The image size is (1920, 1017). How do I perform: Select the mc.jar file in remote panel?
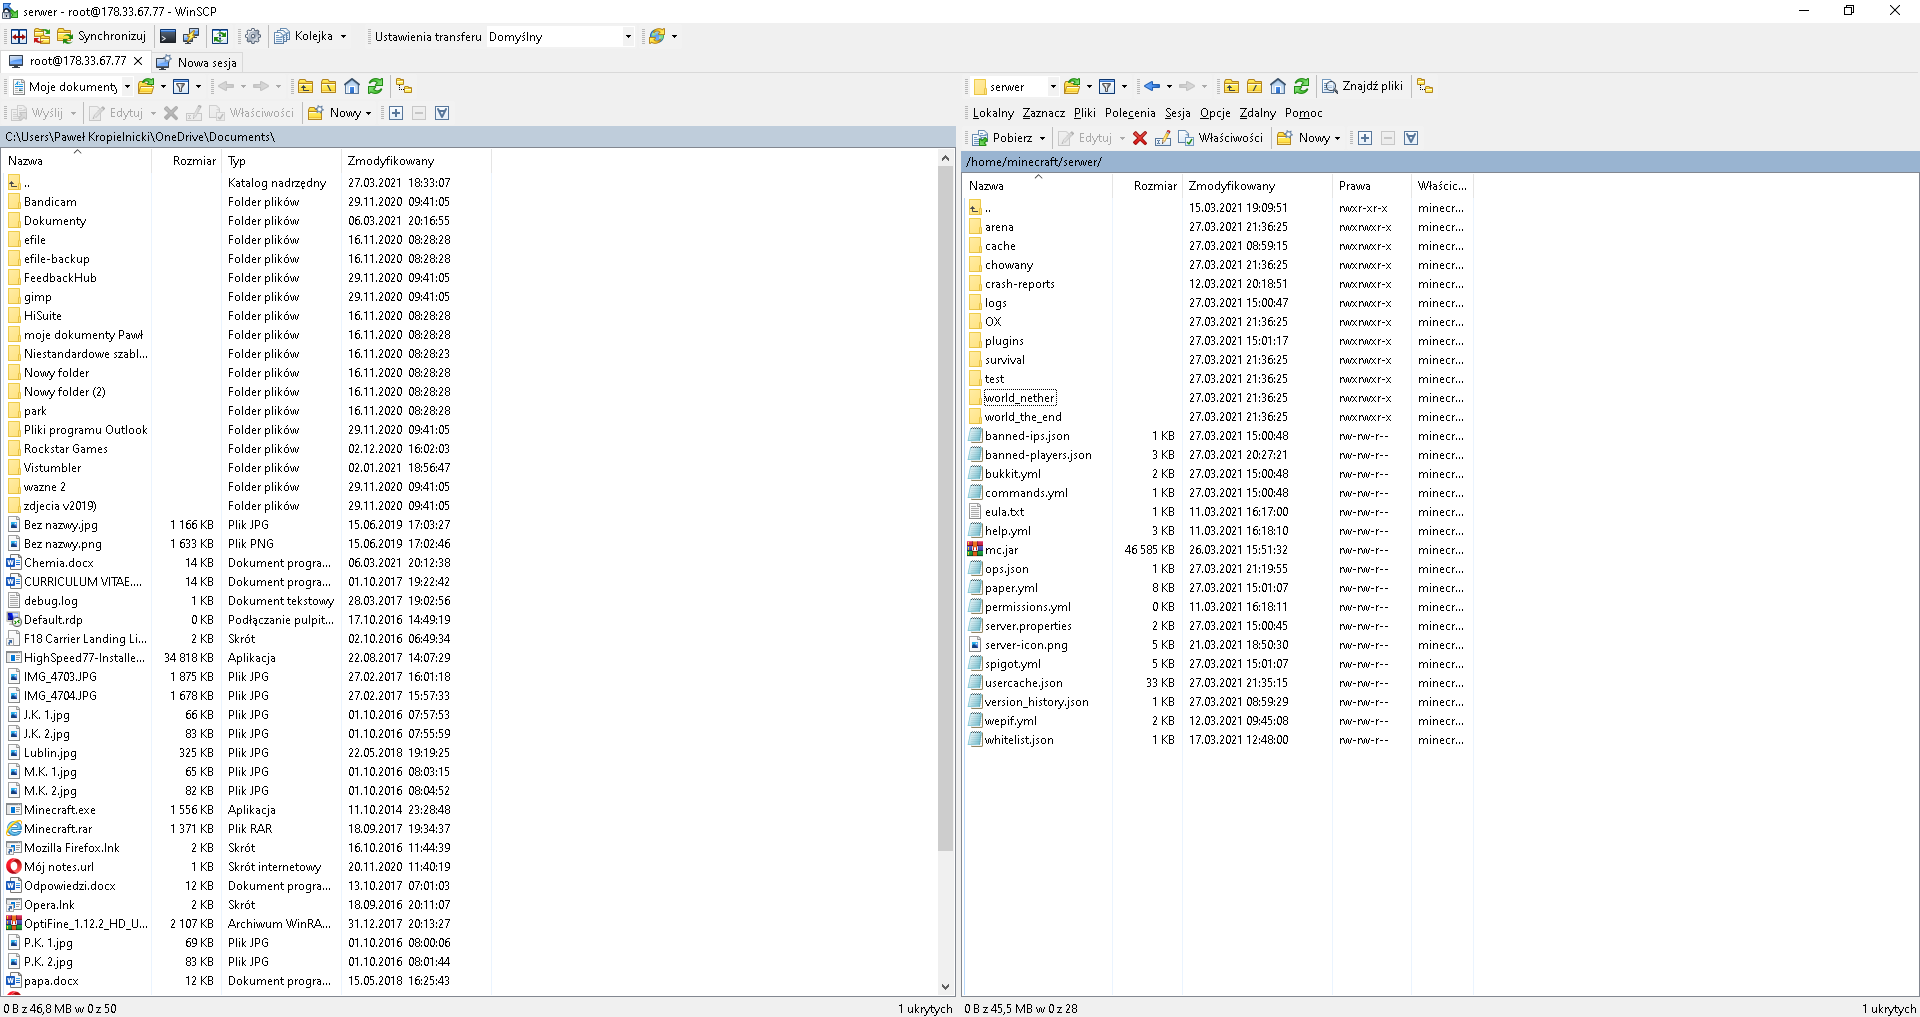point(1001,550)
